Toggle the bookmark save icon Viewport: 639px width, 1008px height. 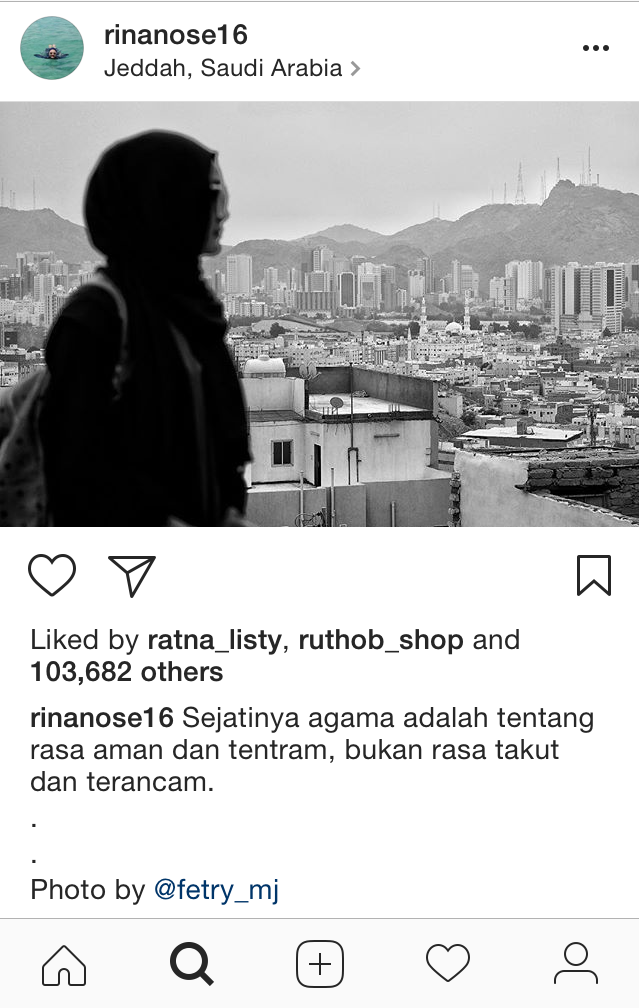[593, 575]
